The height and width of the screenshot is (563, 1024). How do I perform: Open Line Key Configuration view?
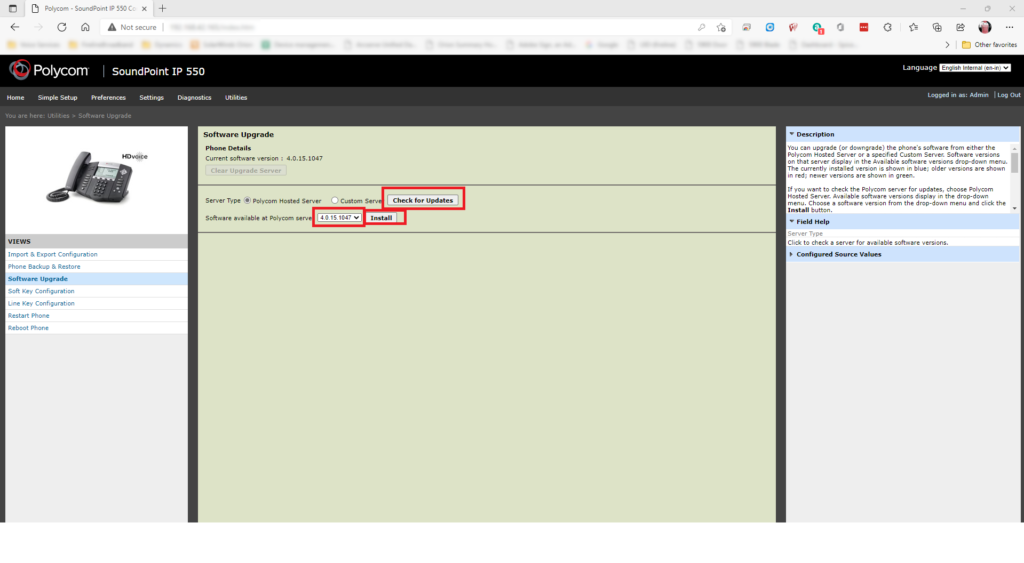coord(41,303)
